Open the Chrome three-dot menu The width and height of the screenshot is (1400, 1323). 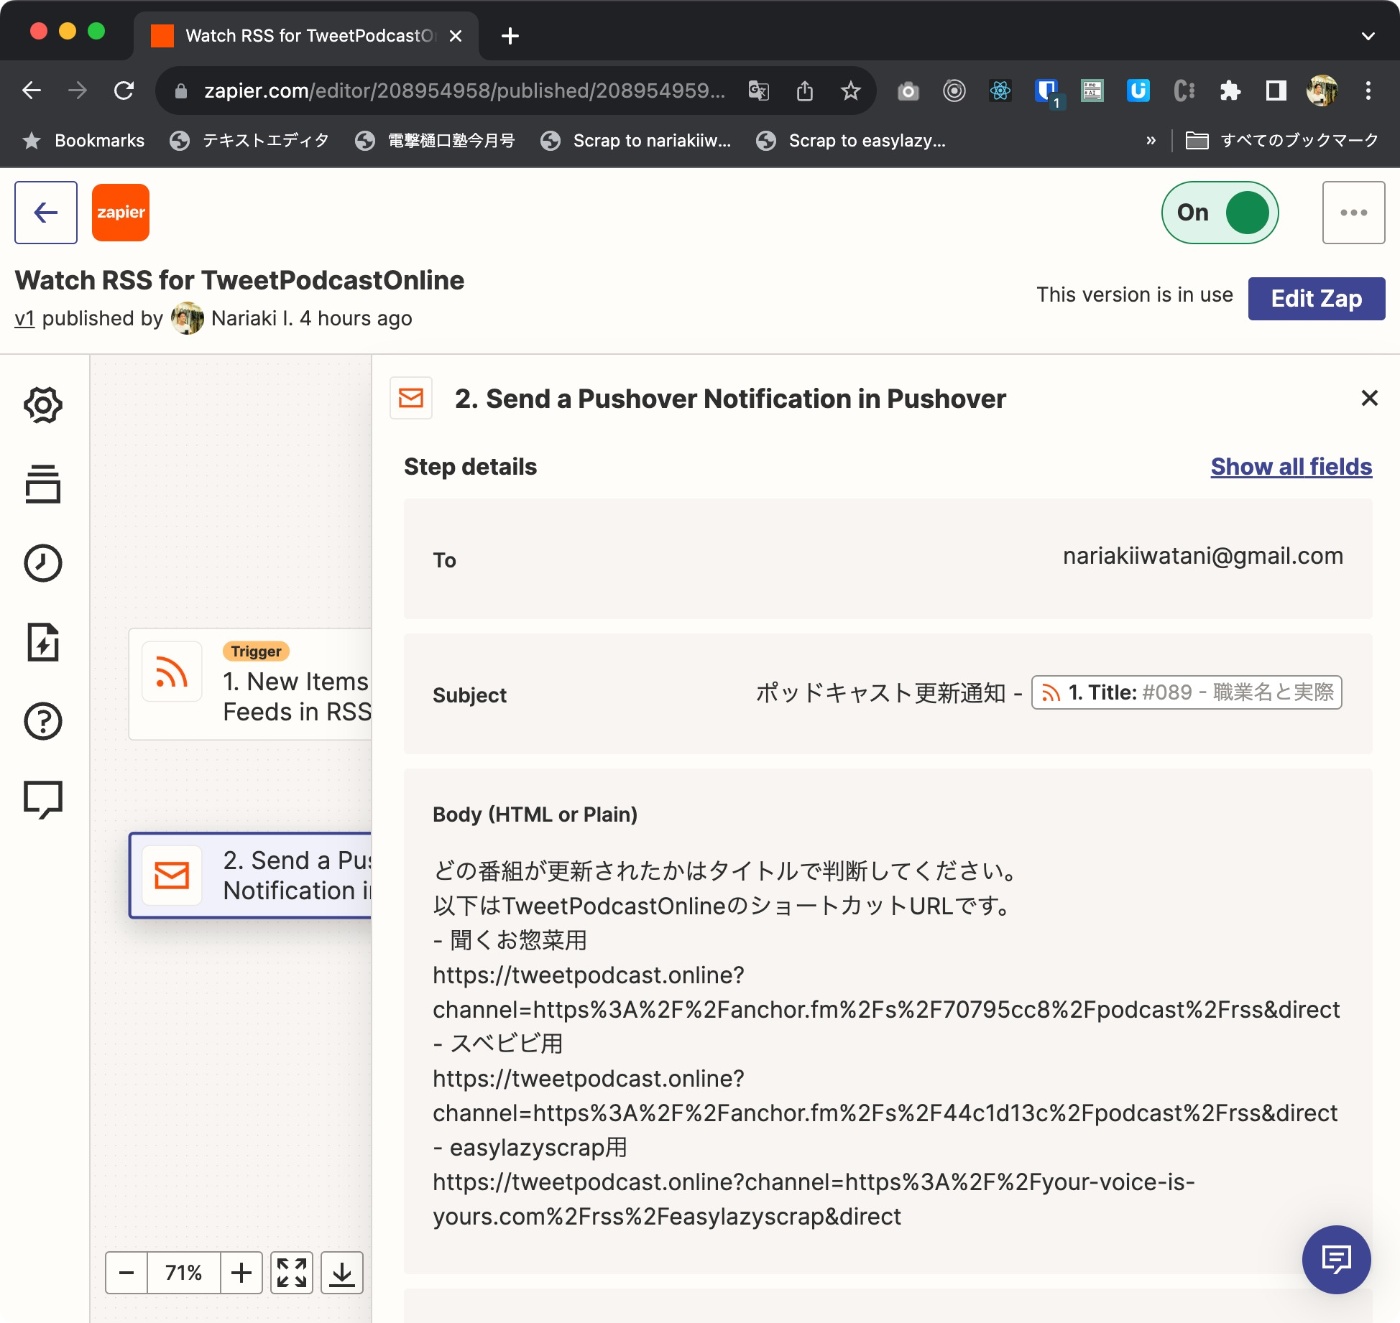click(x=1368, y=91)
